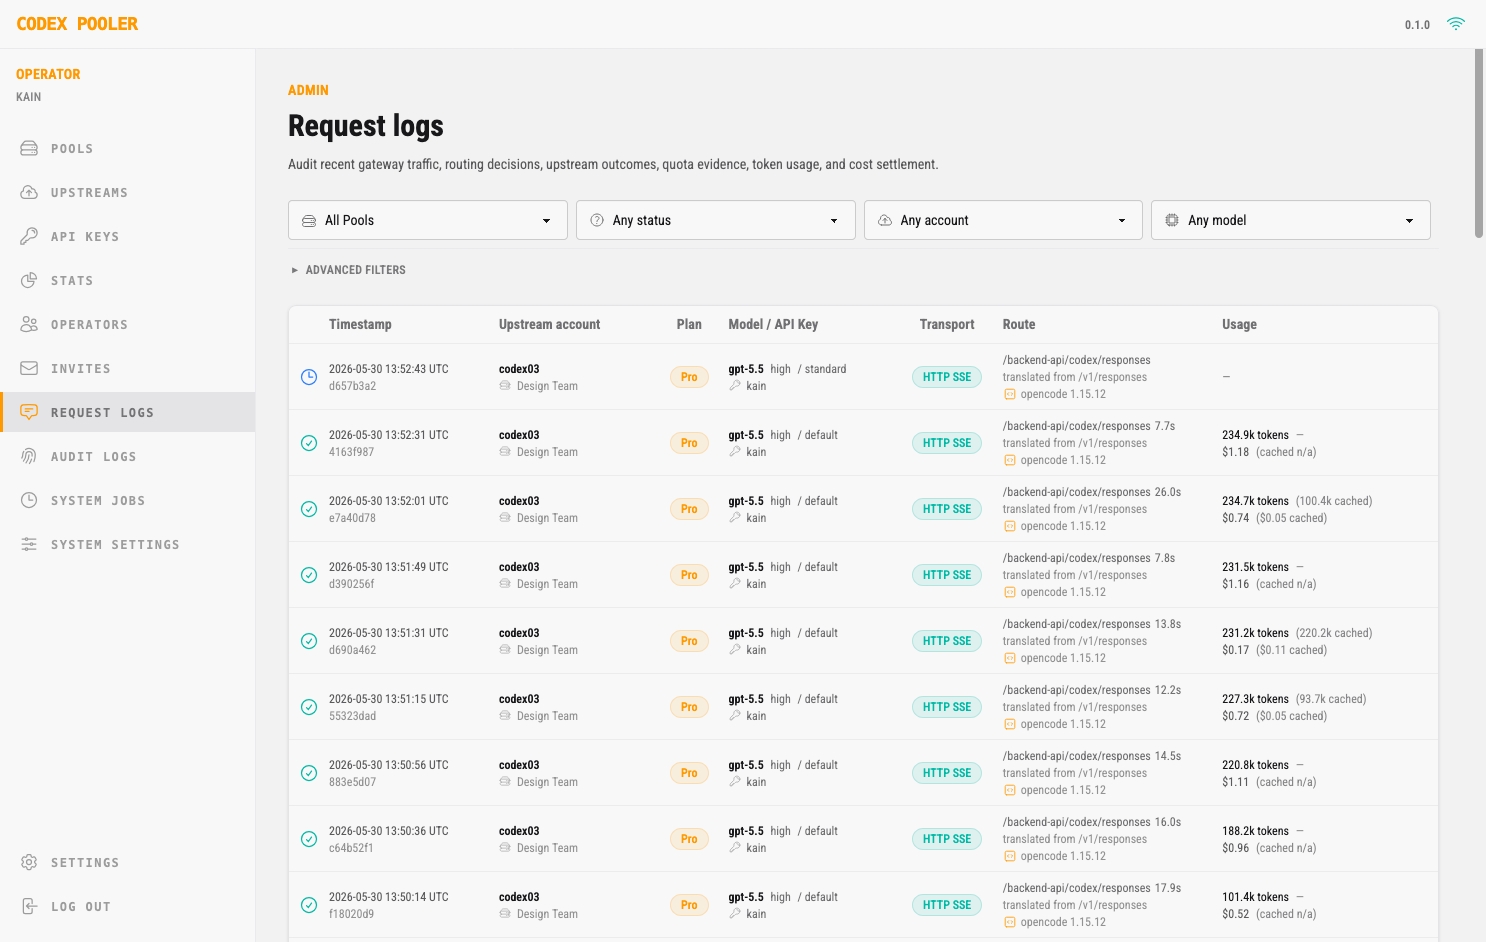The image size is (1486, 942).
Task: Click success check icon for e7a40d78
Action: click(x=309, y=509)
